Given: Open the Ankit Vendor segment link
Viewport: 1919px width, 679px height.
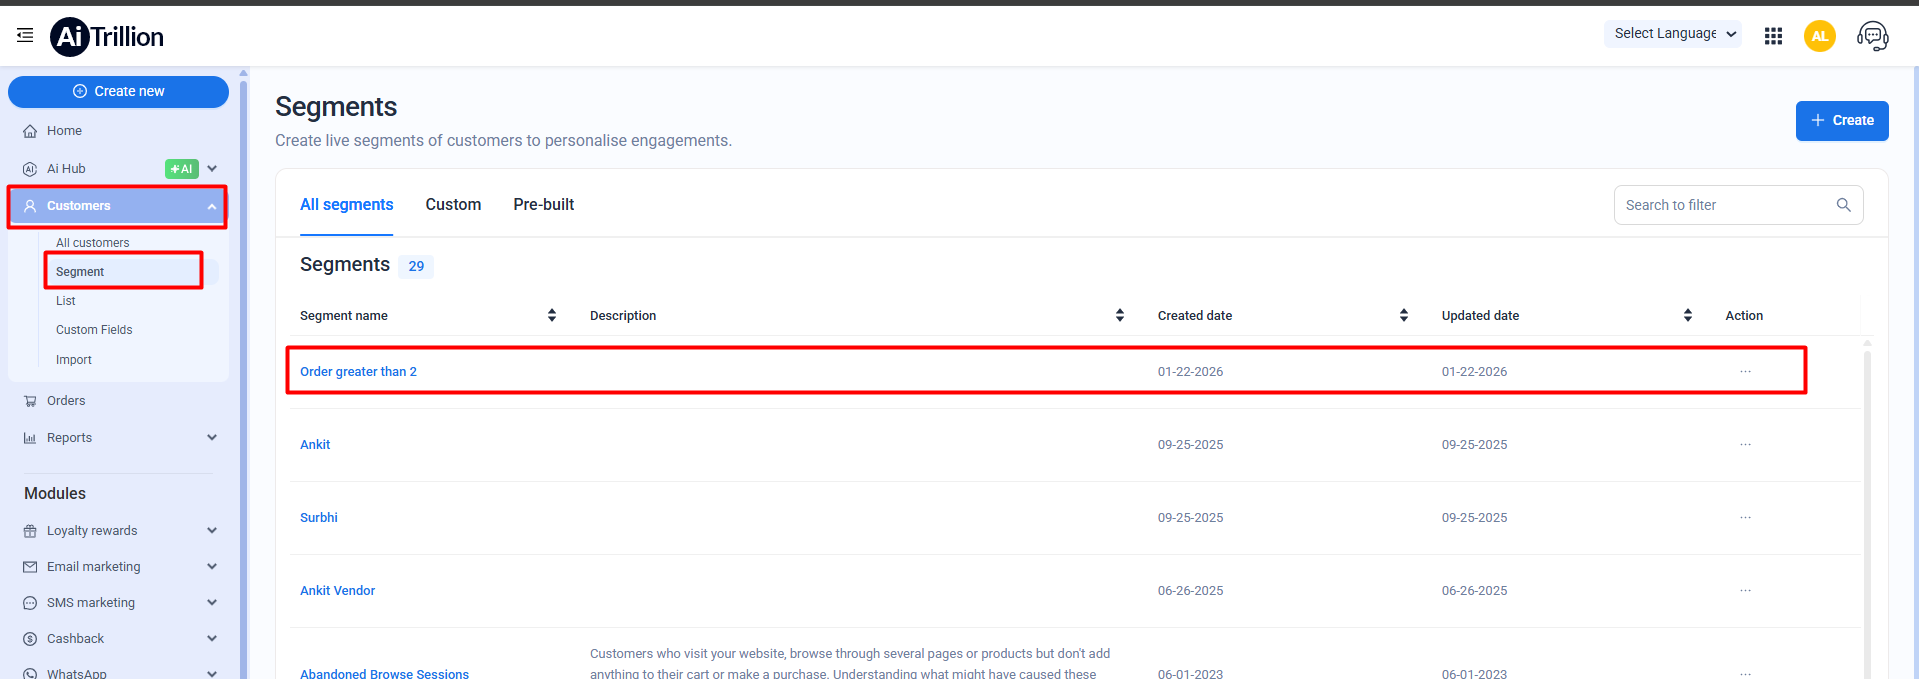Looking at the screenshot, I should click(338, 591).
